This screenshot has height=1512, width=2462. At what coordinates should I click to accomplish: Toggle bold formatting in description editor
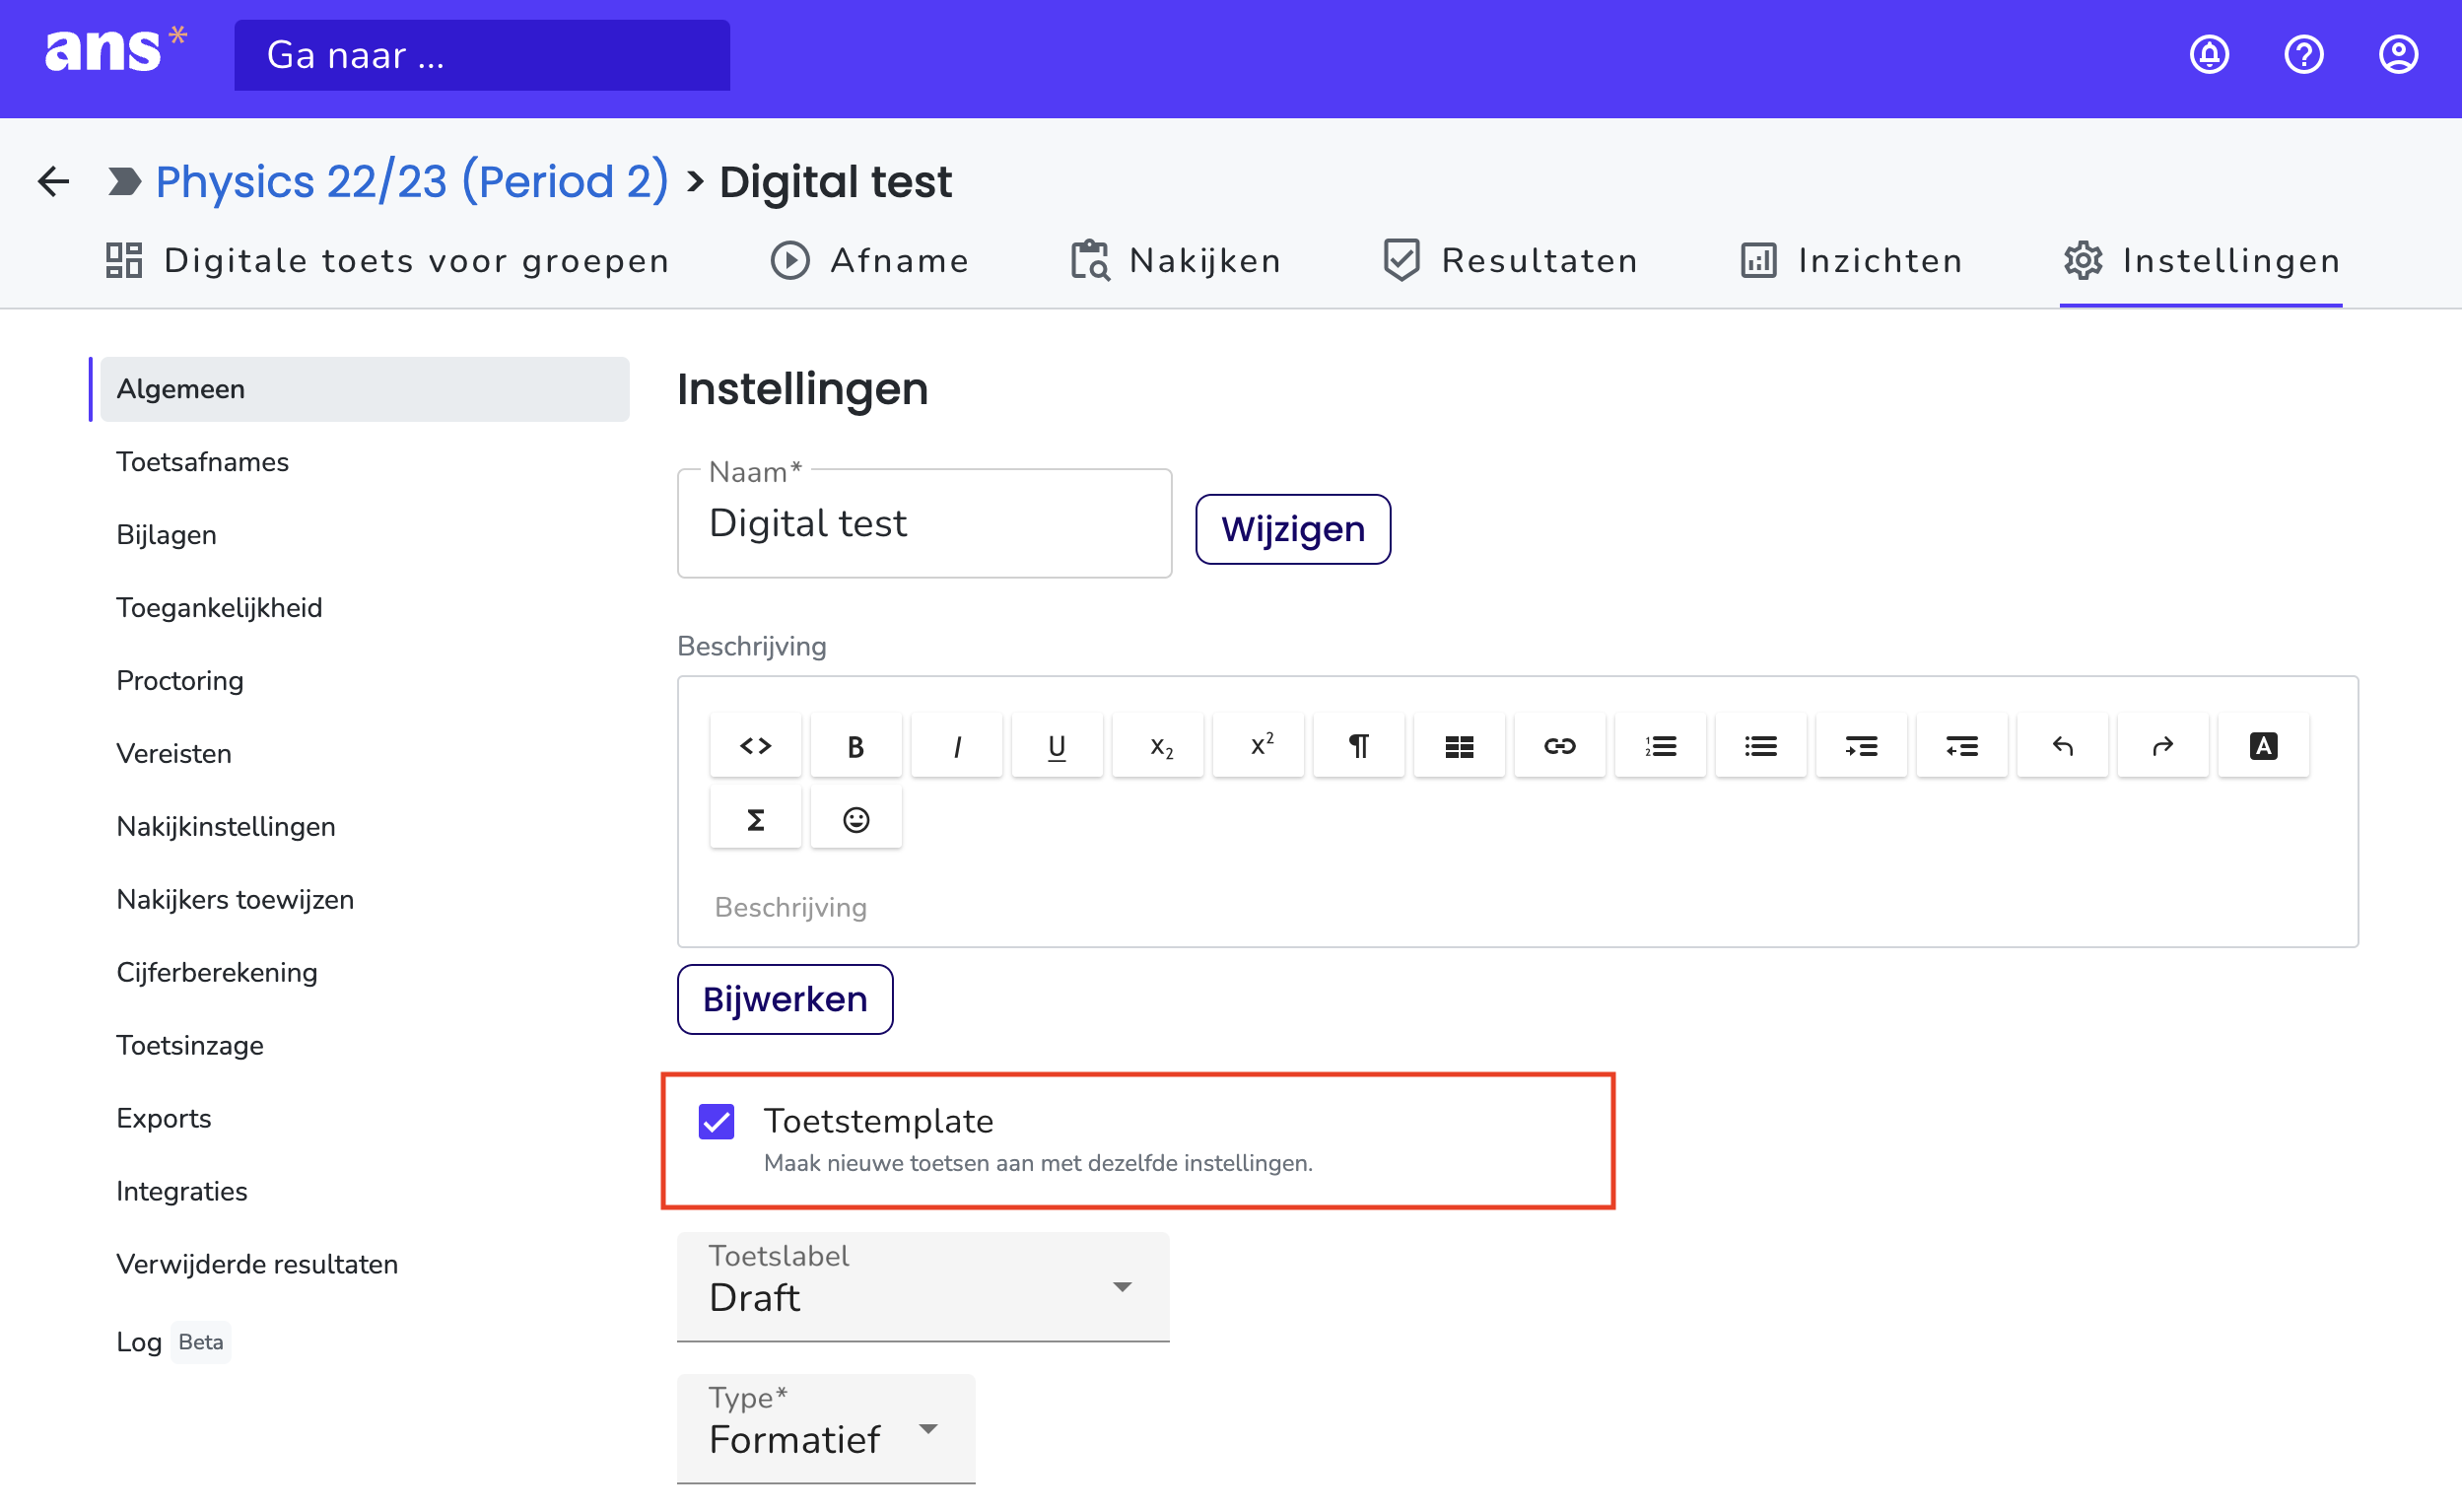855,746
